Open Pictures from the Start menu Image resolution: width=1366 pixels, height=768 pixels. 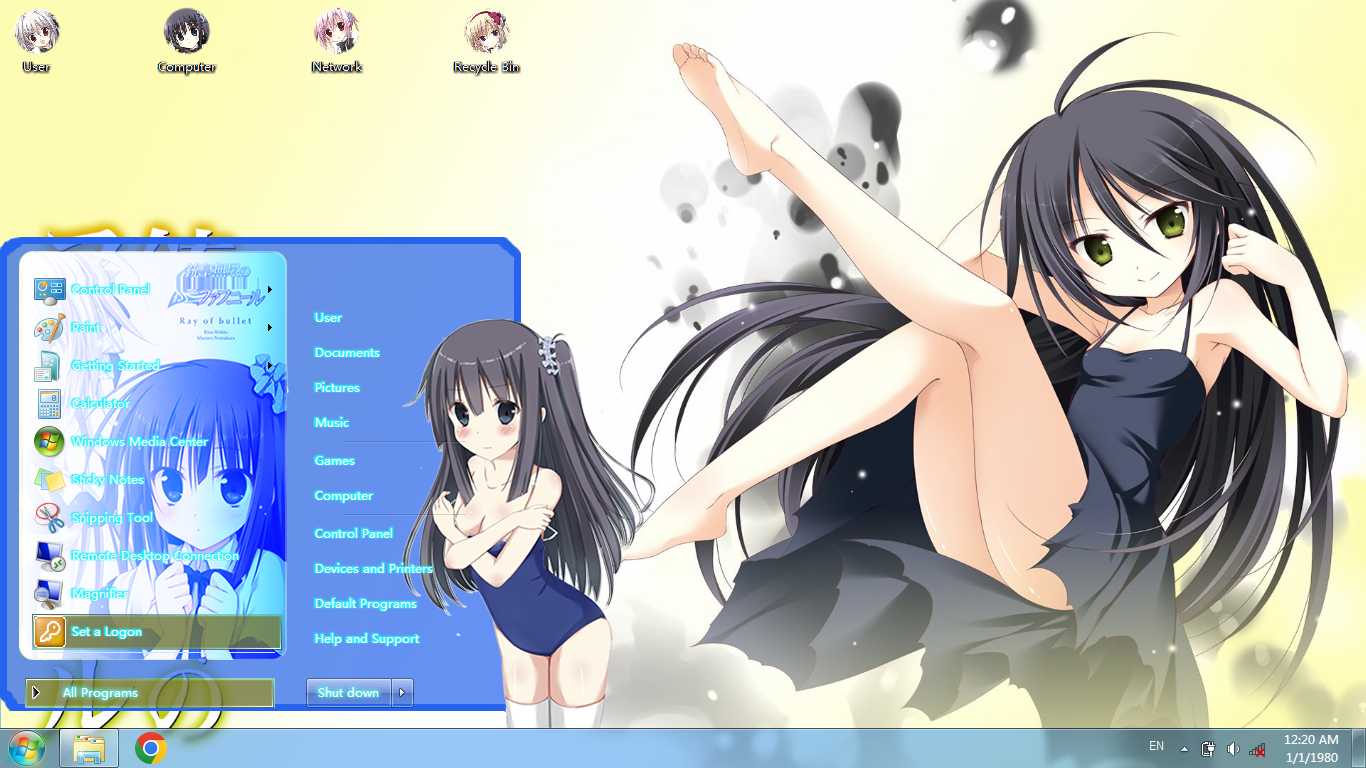(x=337, y=387)
